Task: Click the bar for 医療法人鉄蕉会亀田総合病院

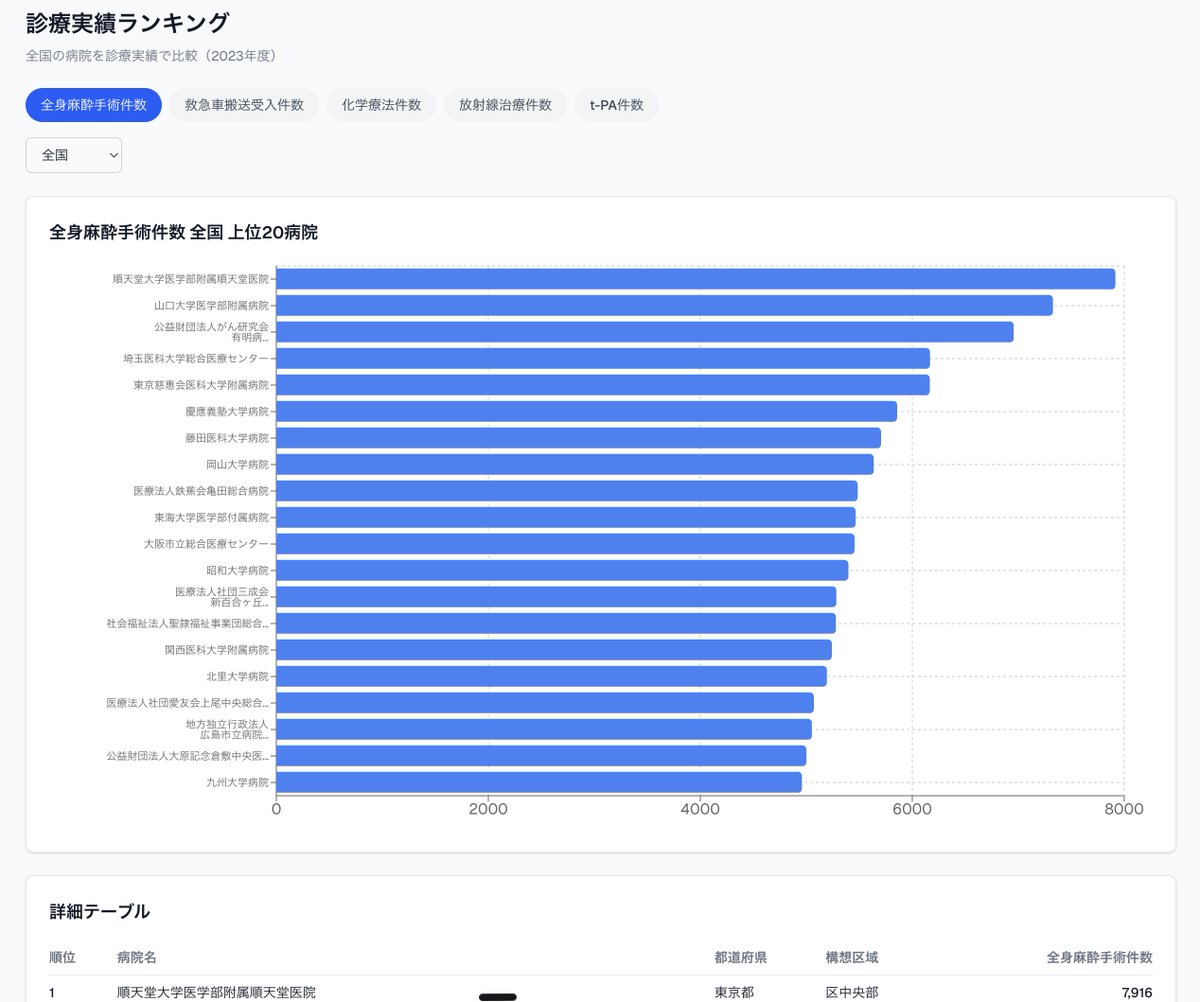Action: pos(567,491)
